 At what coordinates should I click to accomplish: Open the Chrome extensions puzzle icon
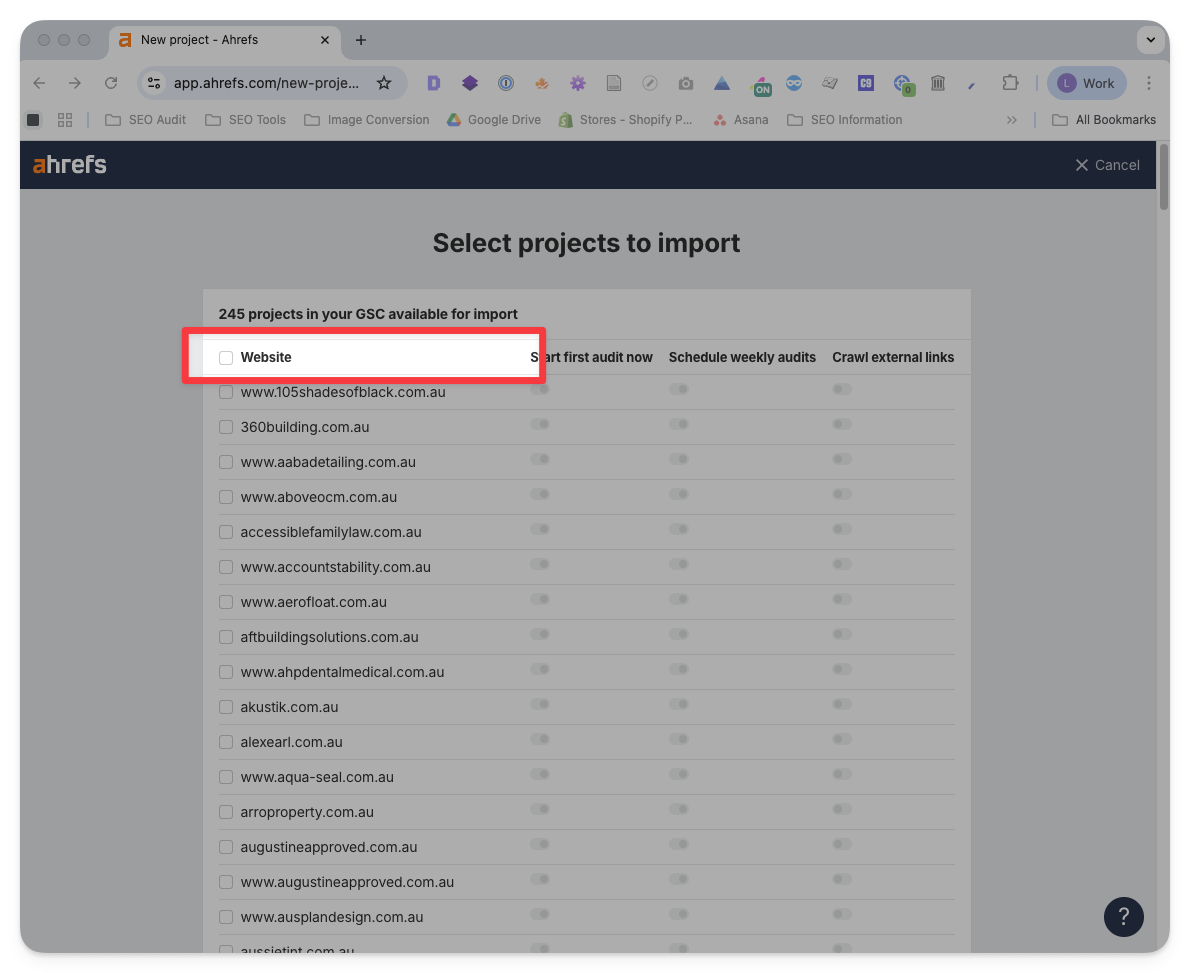click(1010, 83)
